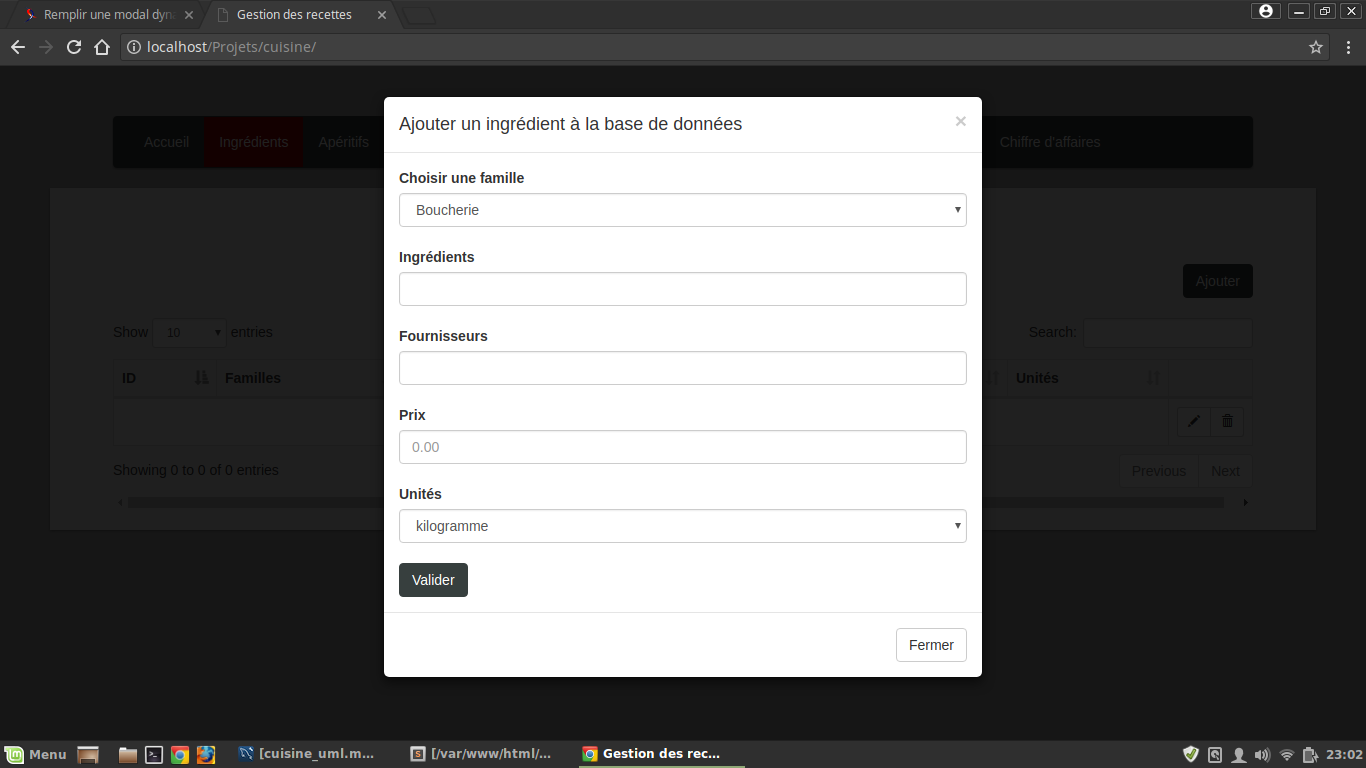Image resolution: width=1366 pixels, height=768 pixels.
Task: Open the Chiffre d'affaires navigation item
Action: 1050,142
